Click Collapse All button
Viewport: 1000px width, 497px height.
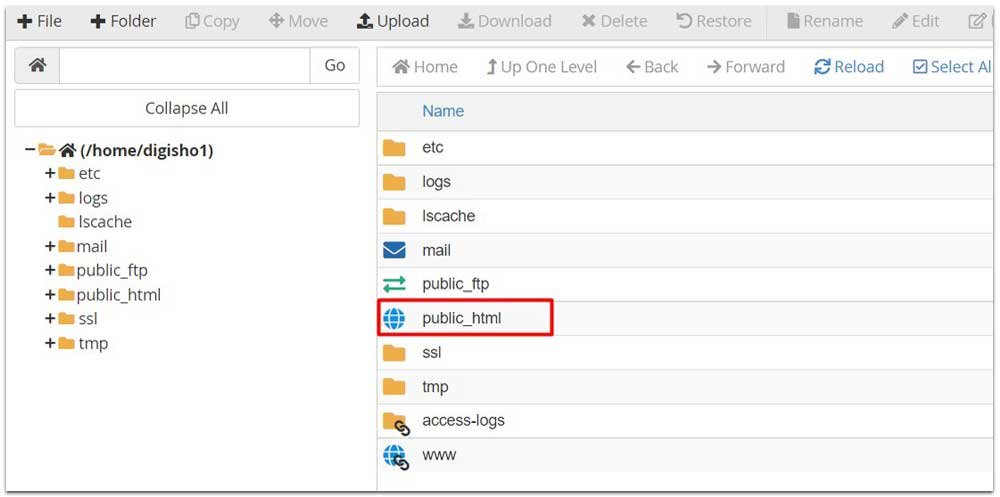coord(187,108)
